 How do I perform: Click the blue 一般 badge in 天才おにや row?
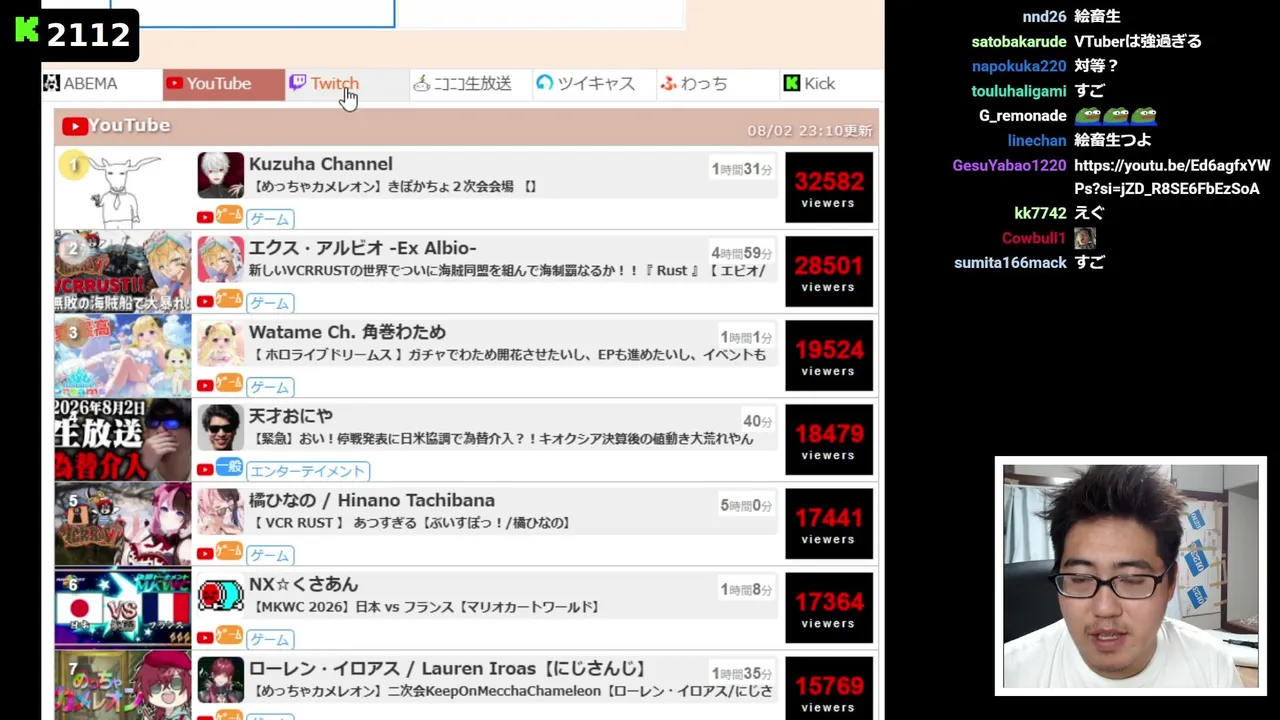[x=229, y=467]
